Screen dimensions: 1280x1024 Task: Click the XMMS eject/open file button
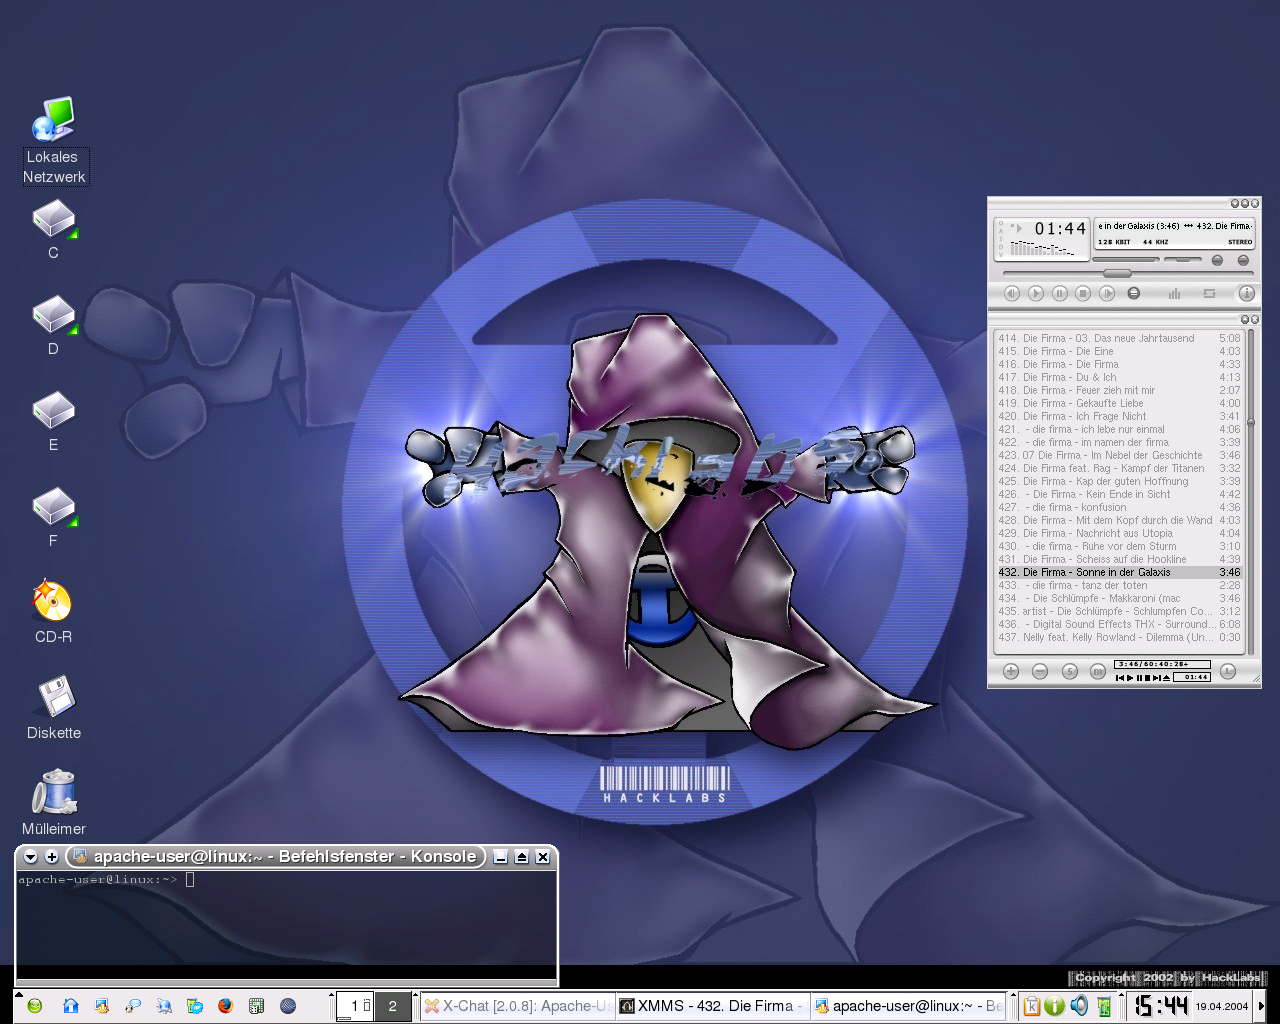tap(1133, 293)
